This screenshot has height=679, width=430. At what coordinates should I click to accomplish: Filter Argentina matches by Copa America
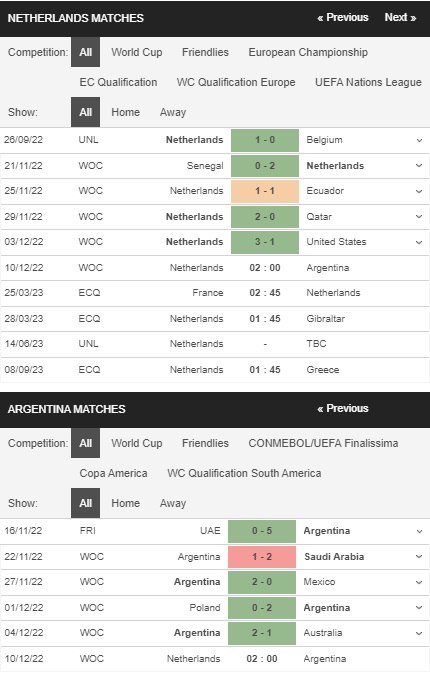[113, 473]
